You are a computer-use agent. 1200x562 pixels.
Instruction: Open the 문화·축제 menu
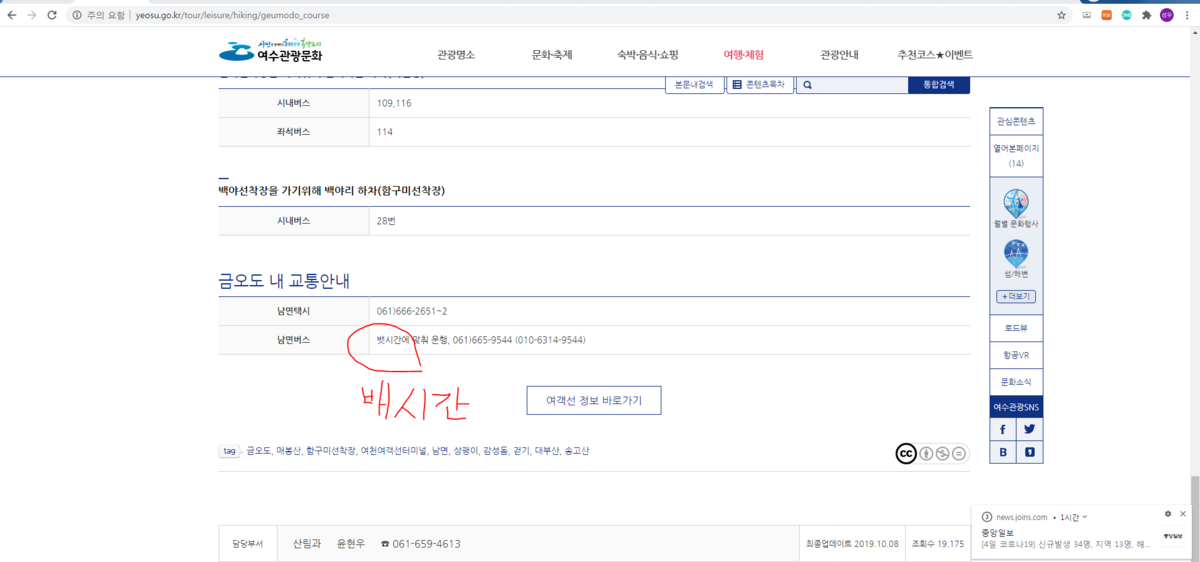552,55
